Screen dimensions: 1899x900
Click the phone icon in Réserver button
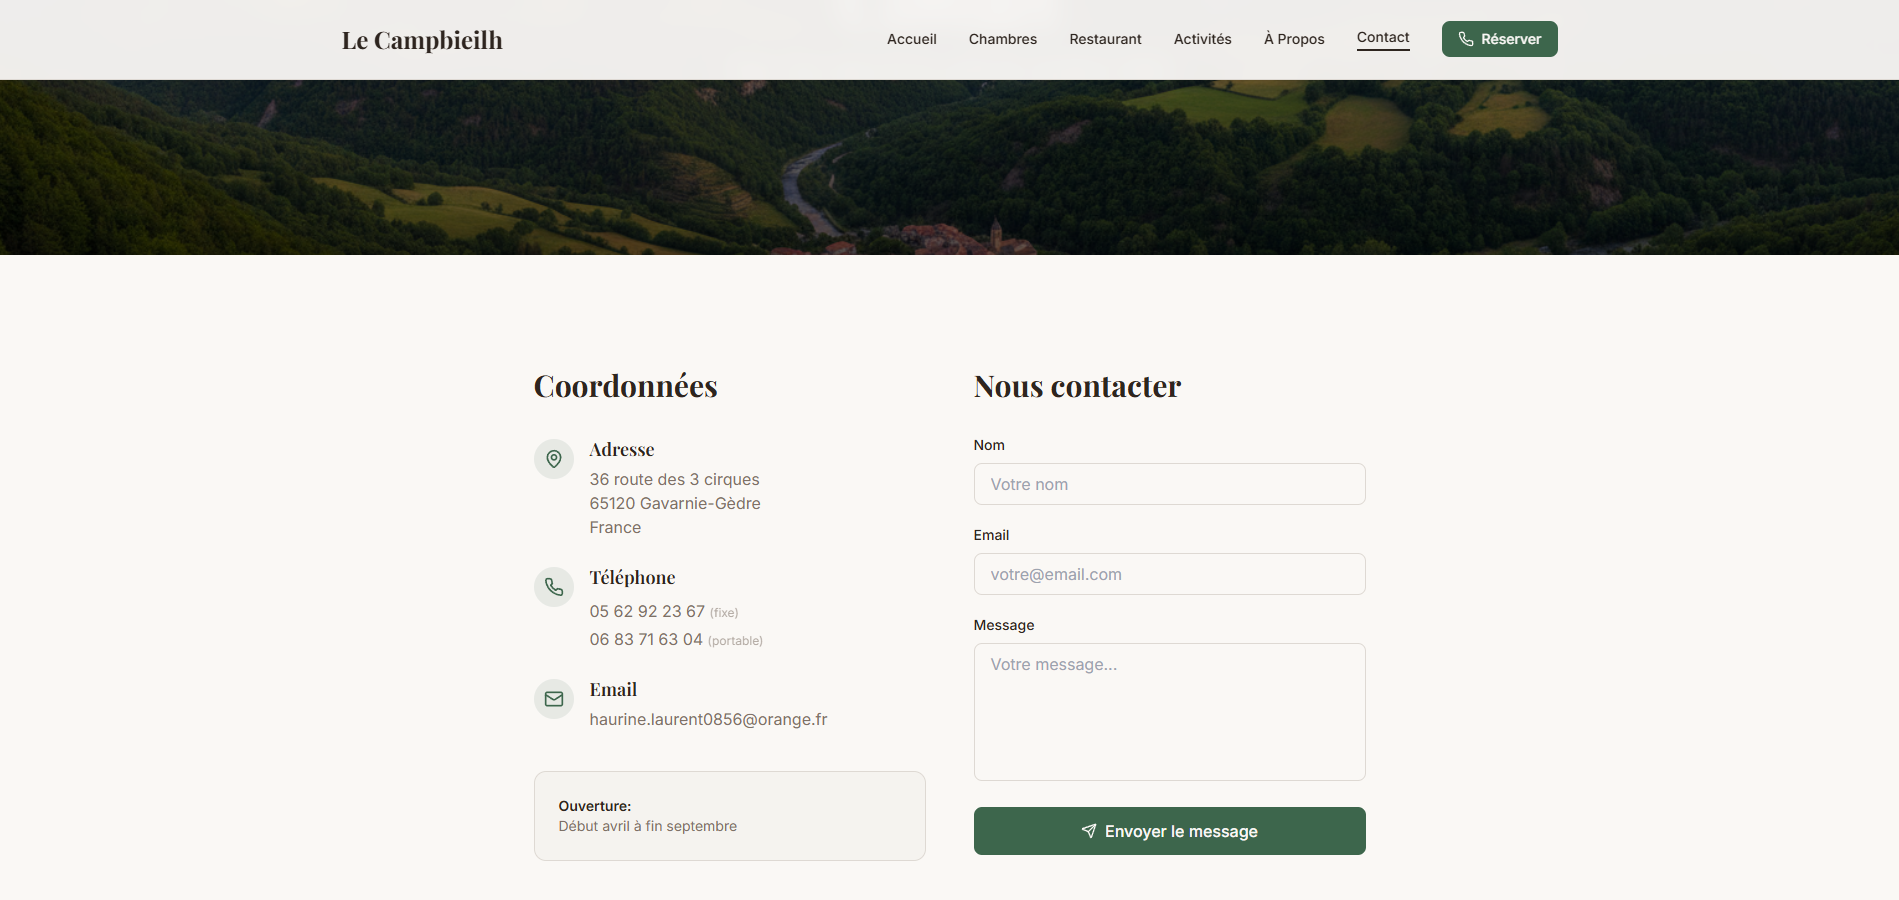[1466, 39]
